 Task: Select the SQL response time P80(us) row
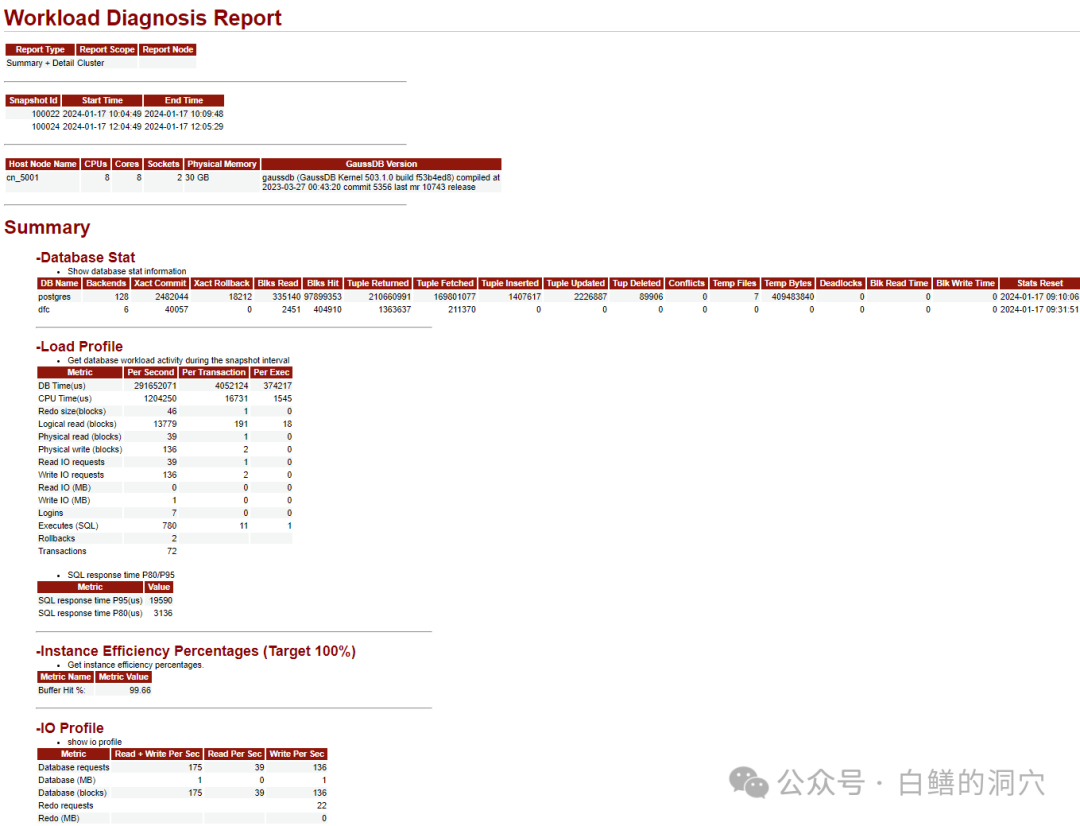coord(105,613)
